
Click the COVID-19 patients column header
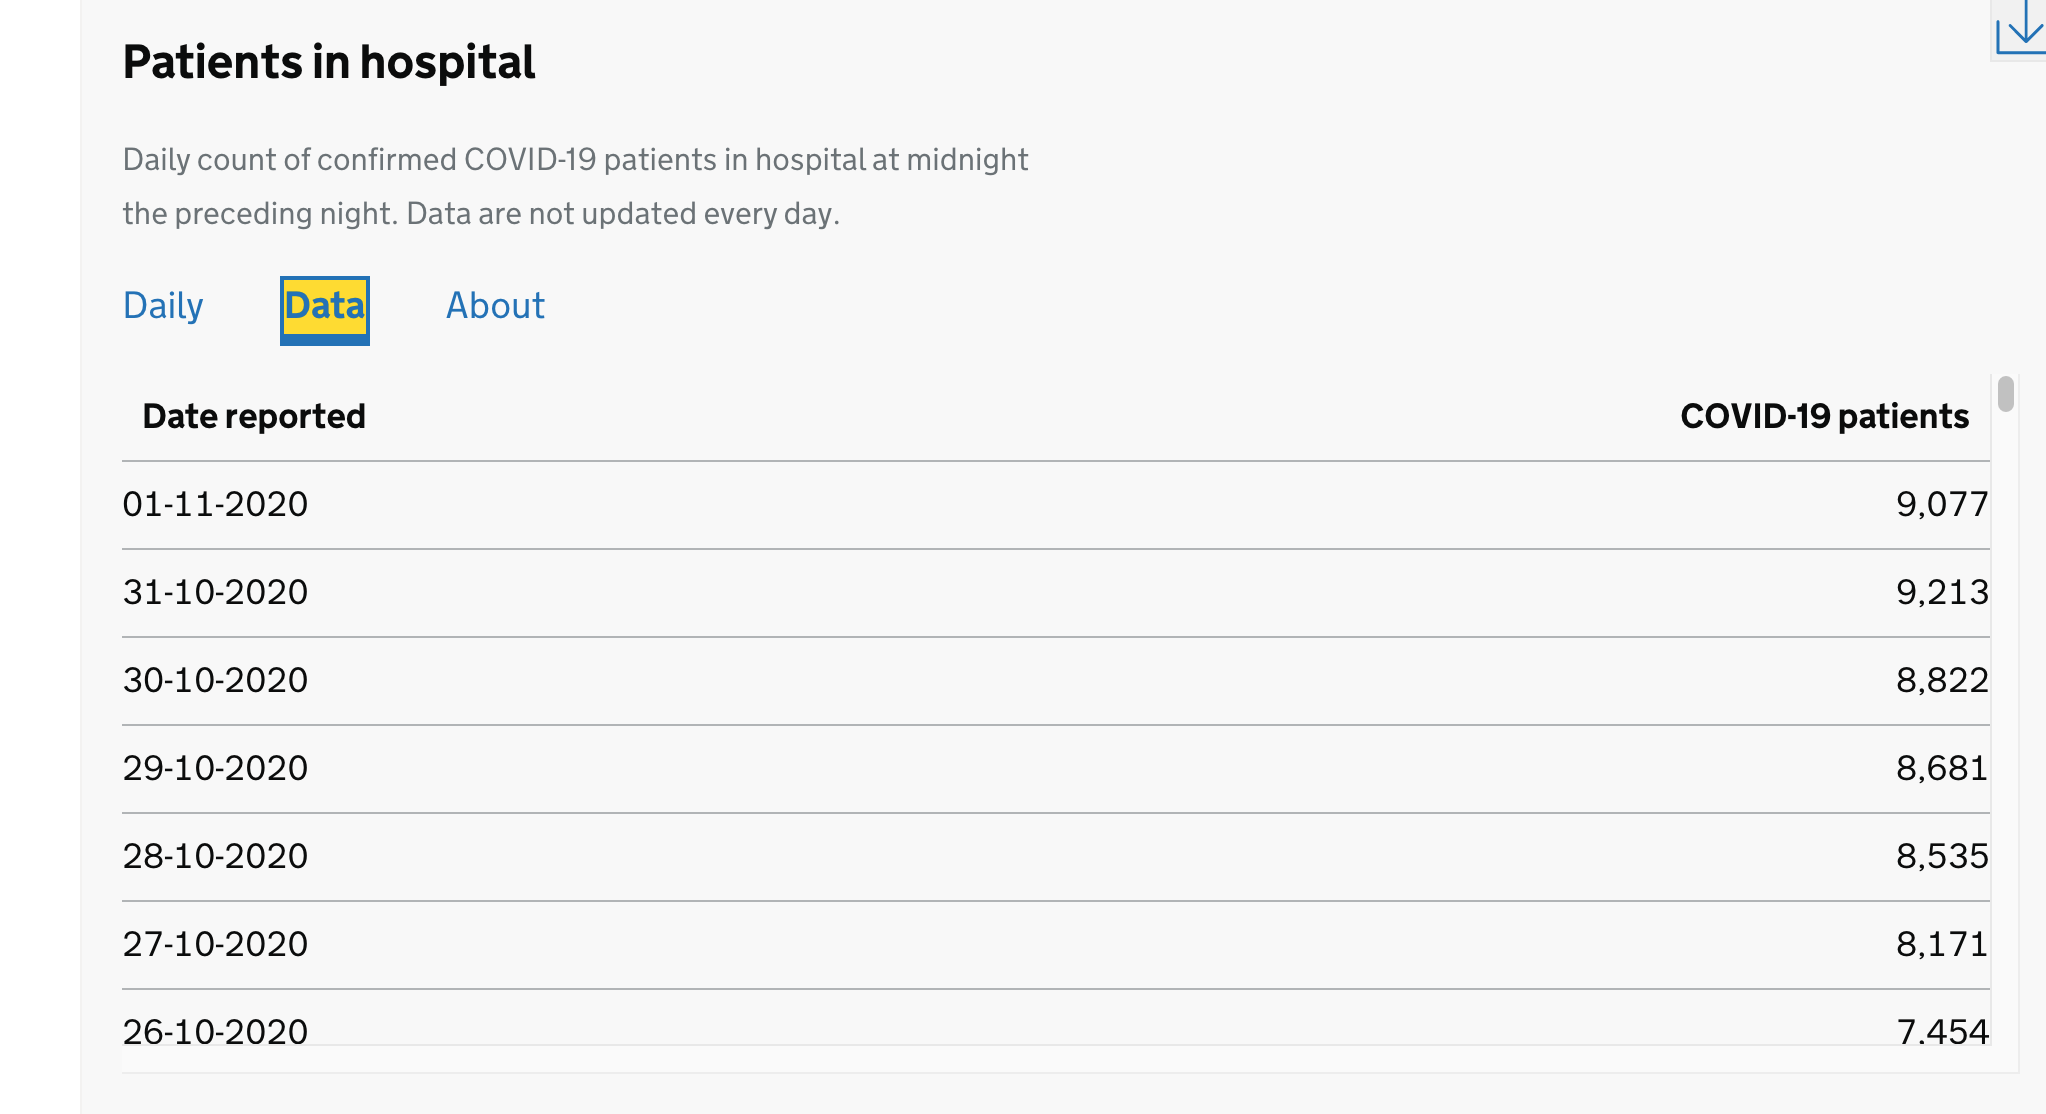pyautogui.click(x=1824, y=416)
